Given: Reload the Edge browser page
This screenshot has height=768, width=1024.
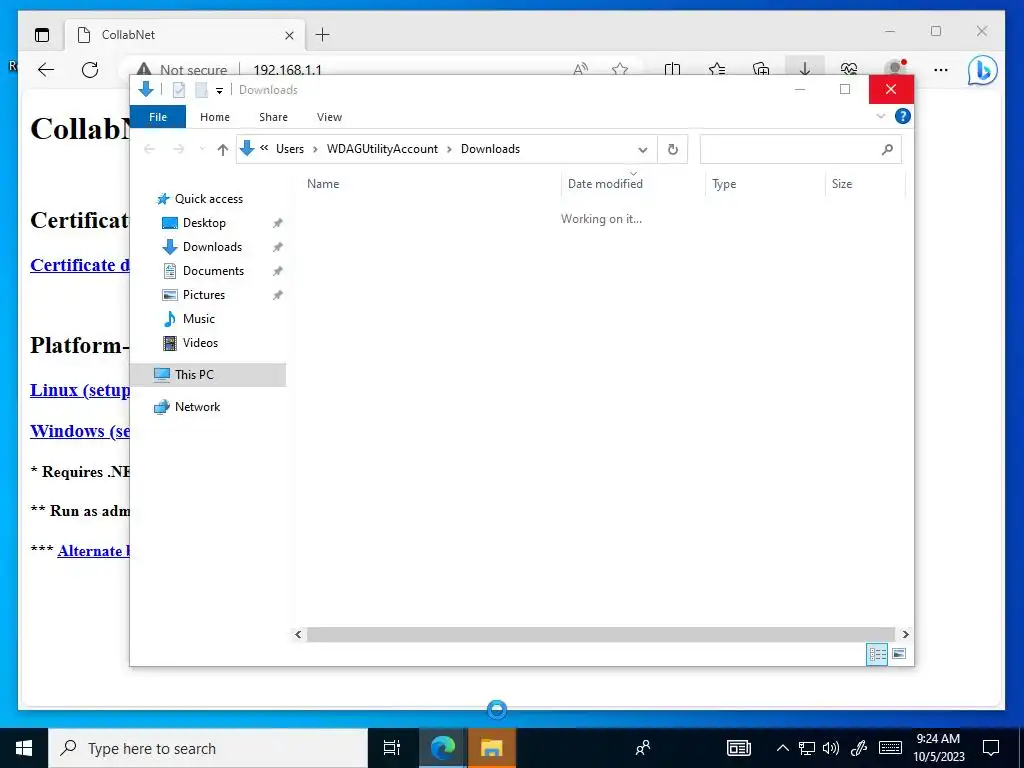Looking at the screenshot, I should [x=90, y=70].
